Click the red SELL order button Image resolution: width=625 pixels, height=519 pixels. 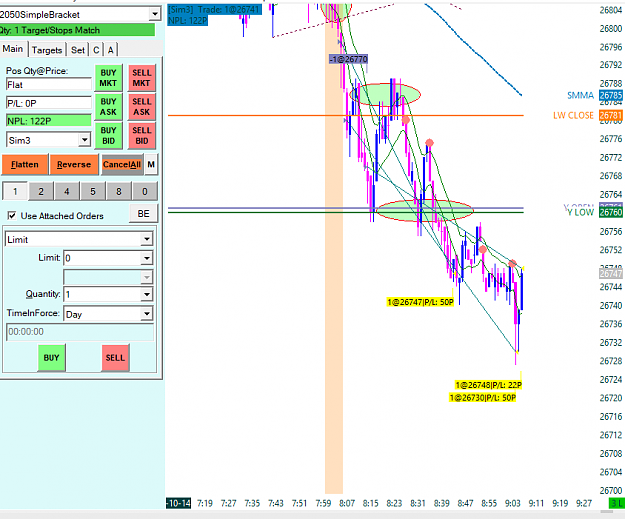(x=115, y=358)
